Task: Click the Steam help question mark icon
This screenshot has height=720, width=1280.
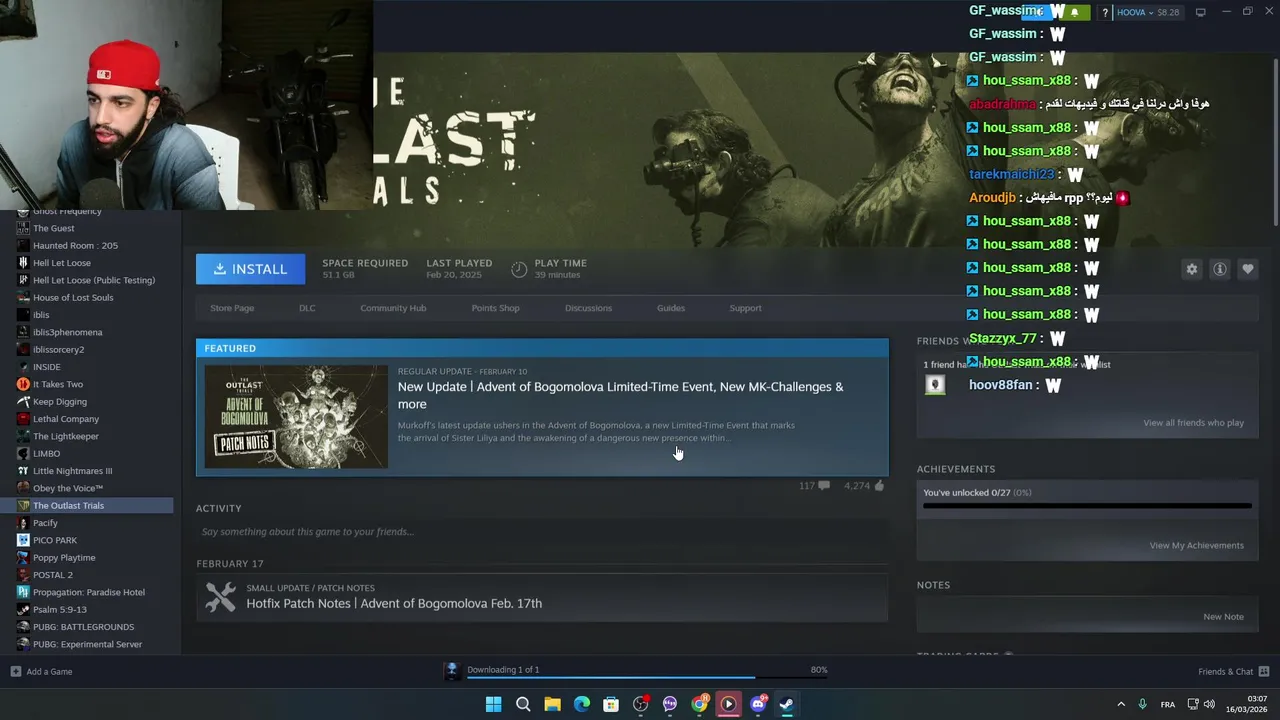Action: pyautogui.click(x=1105, y=12)
